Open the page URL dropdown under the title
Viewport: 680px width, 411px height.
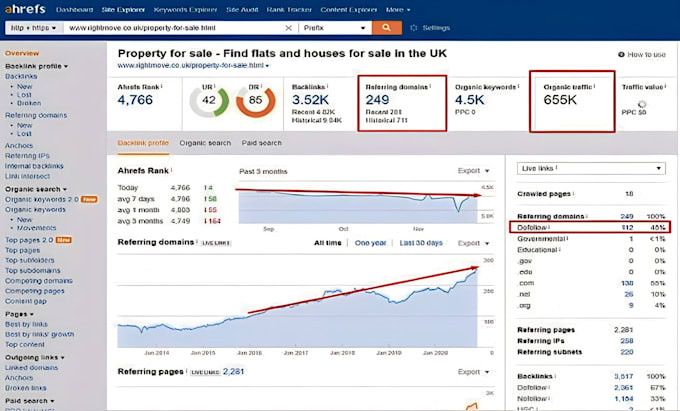(267, 66)
